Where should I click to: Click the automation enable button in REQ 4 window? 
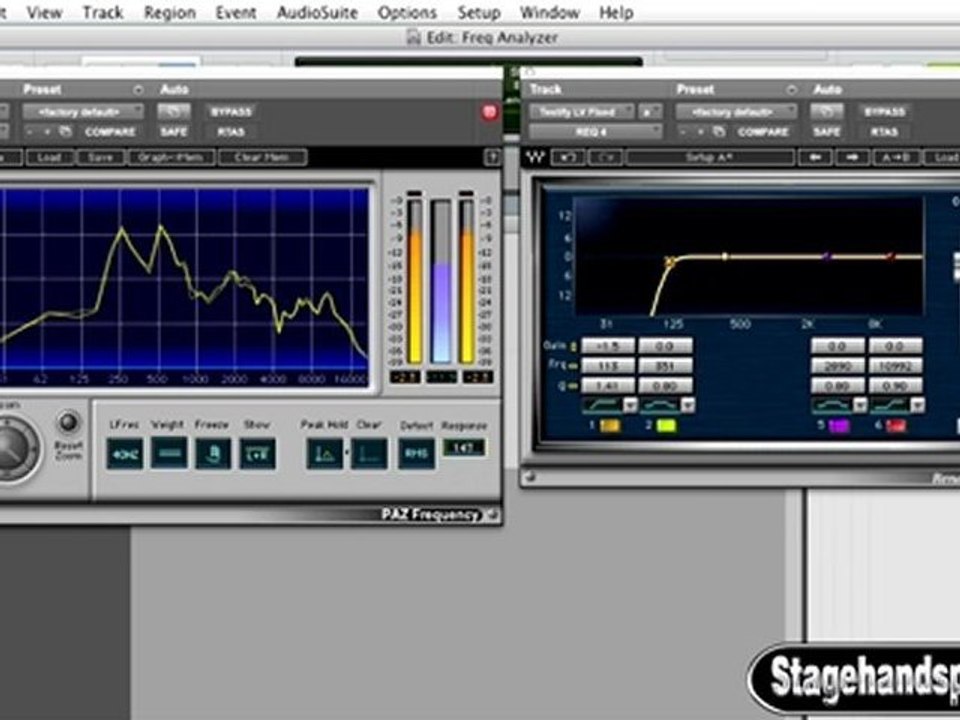point(827,111)
